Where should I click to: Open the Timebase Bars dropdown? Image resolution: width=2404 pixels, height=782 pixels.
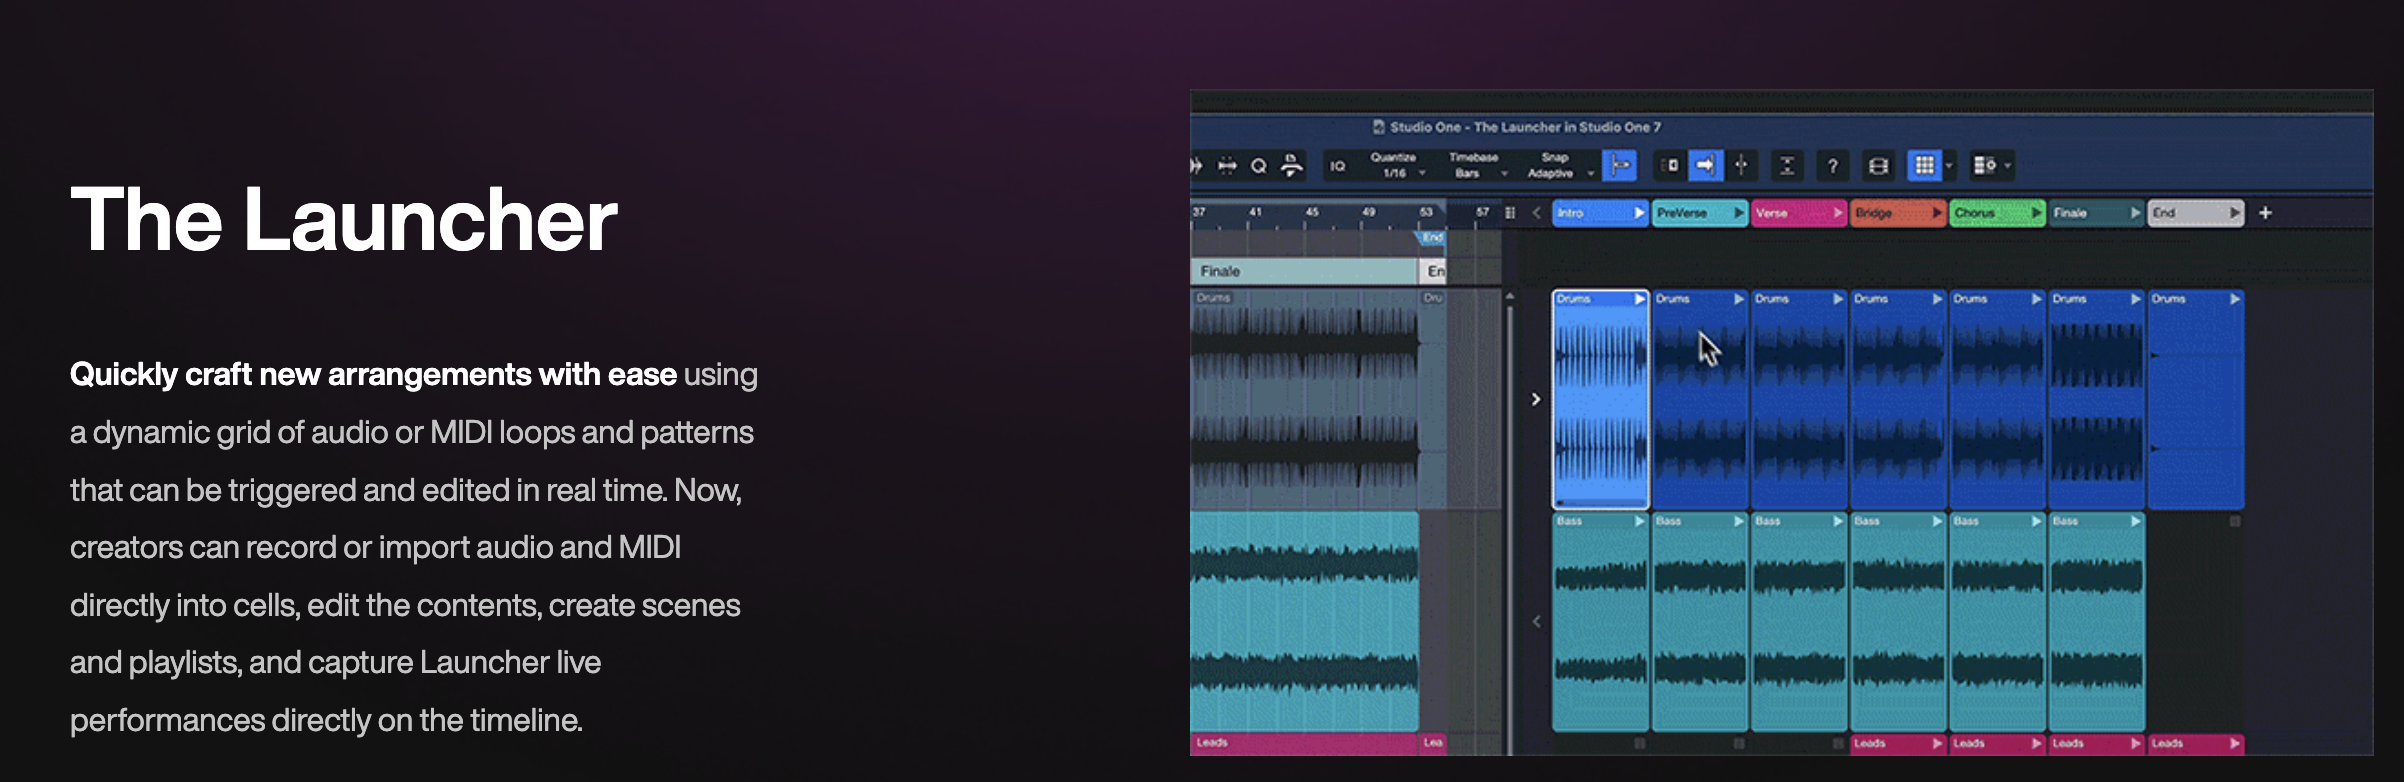point(1476,166)
